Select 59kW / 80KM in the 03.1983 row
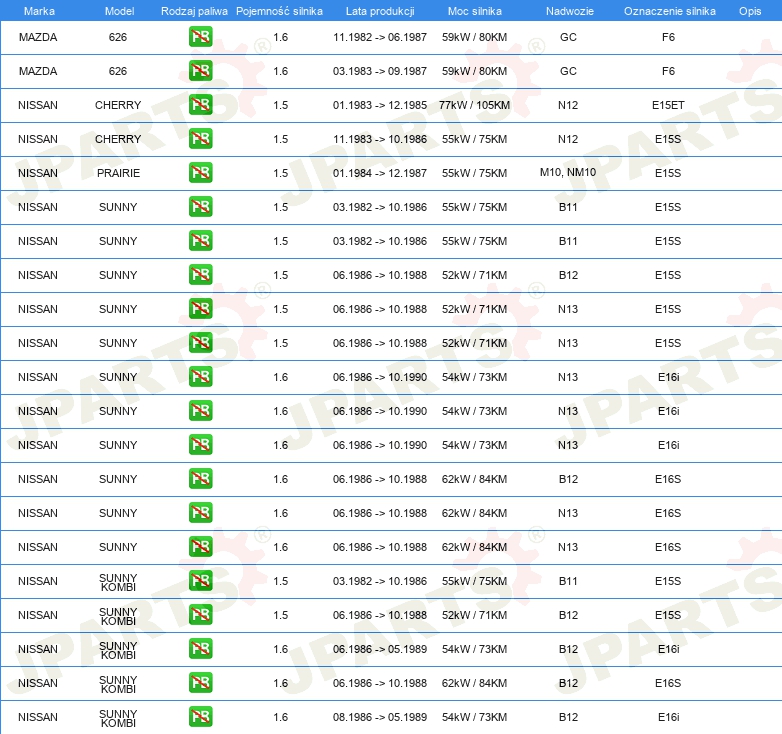Viewport: 782px width, 734px height. [x=474, y=71]
